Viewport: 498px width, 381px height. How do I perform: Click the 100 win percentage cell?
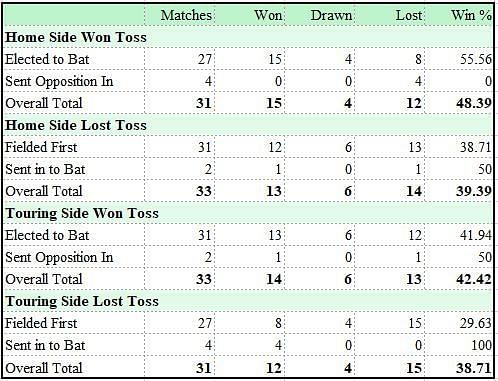[x=481, y=345]
